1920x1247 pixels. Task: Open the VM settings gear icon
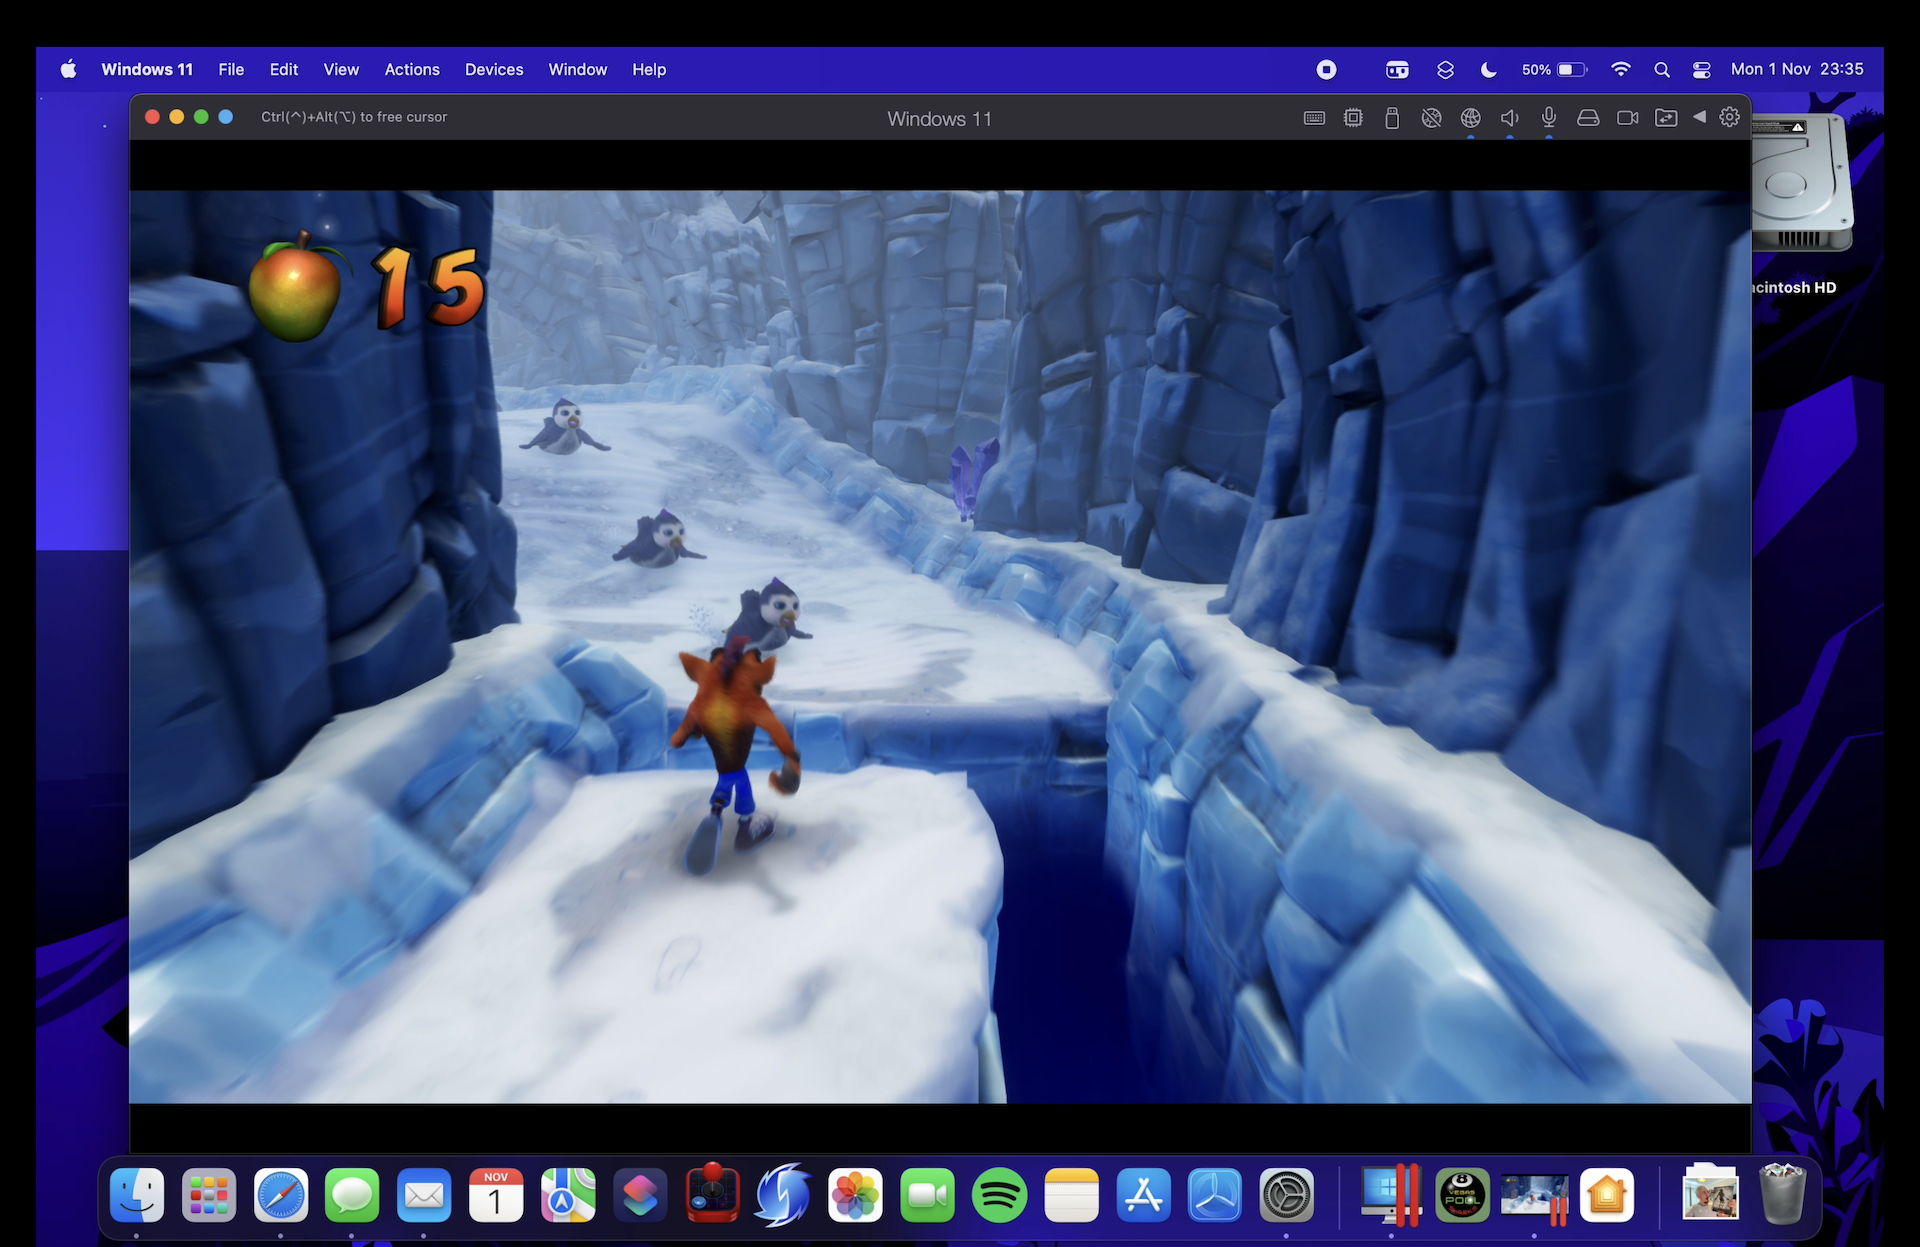(x=1729, y=117)
